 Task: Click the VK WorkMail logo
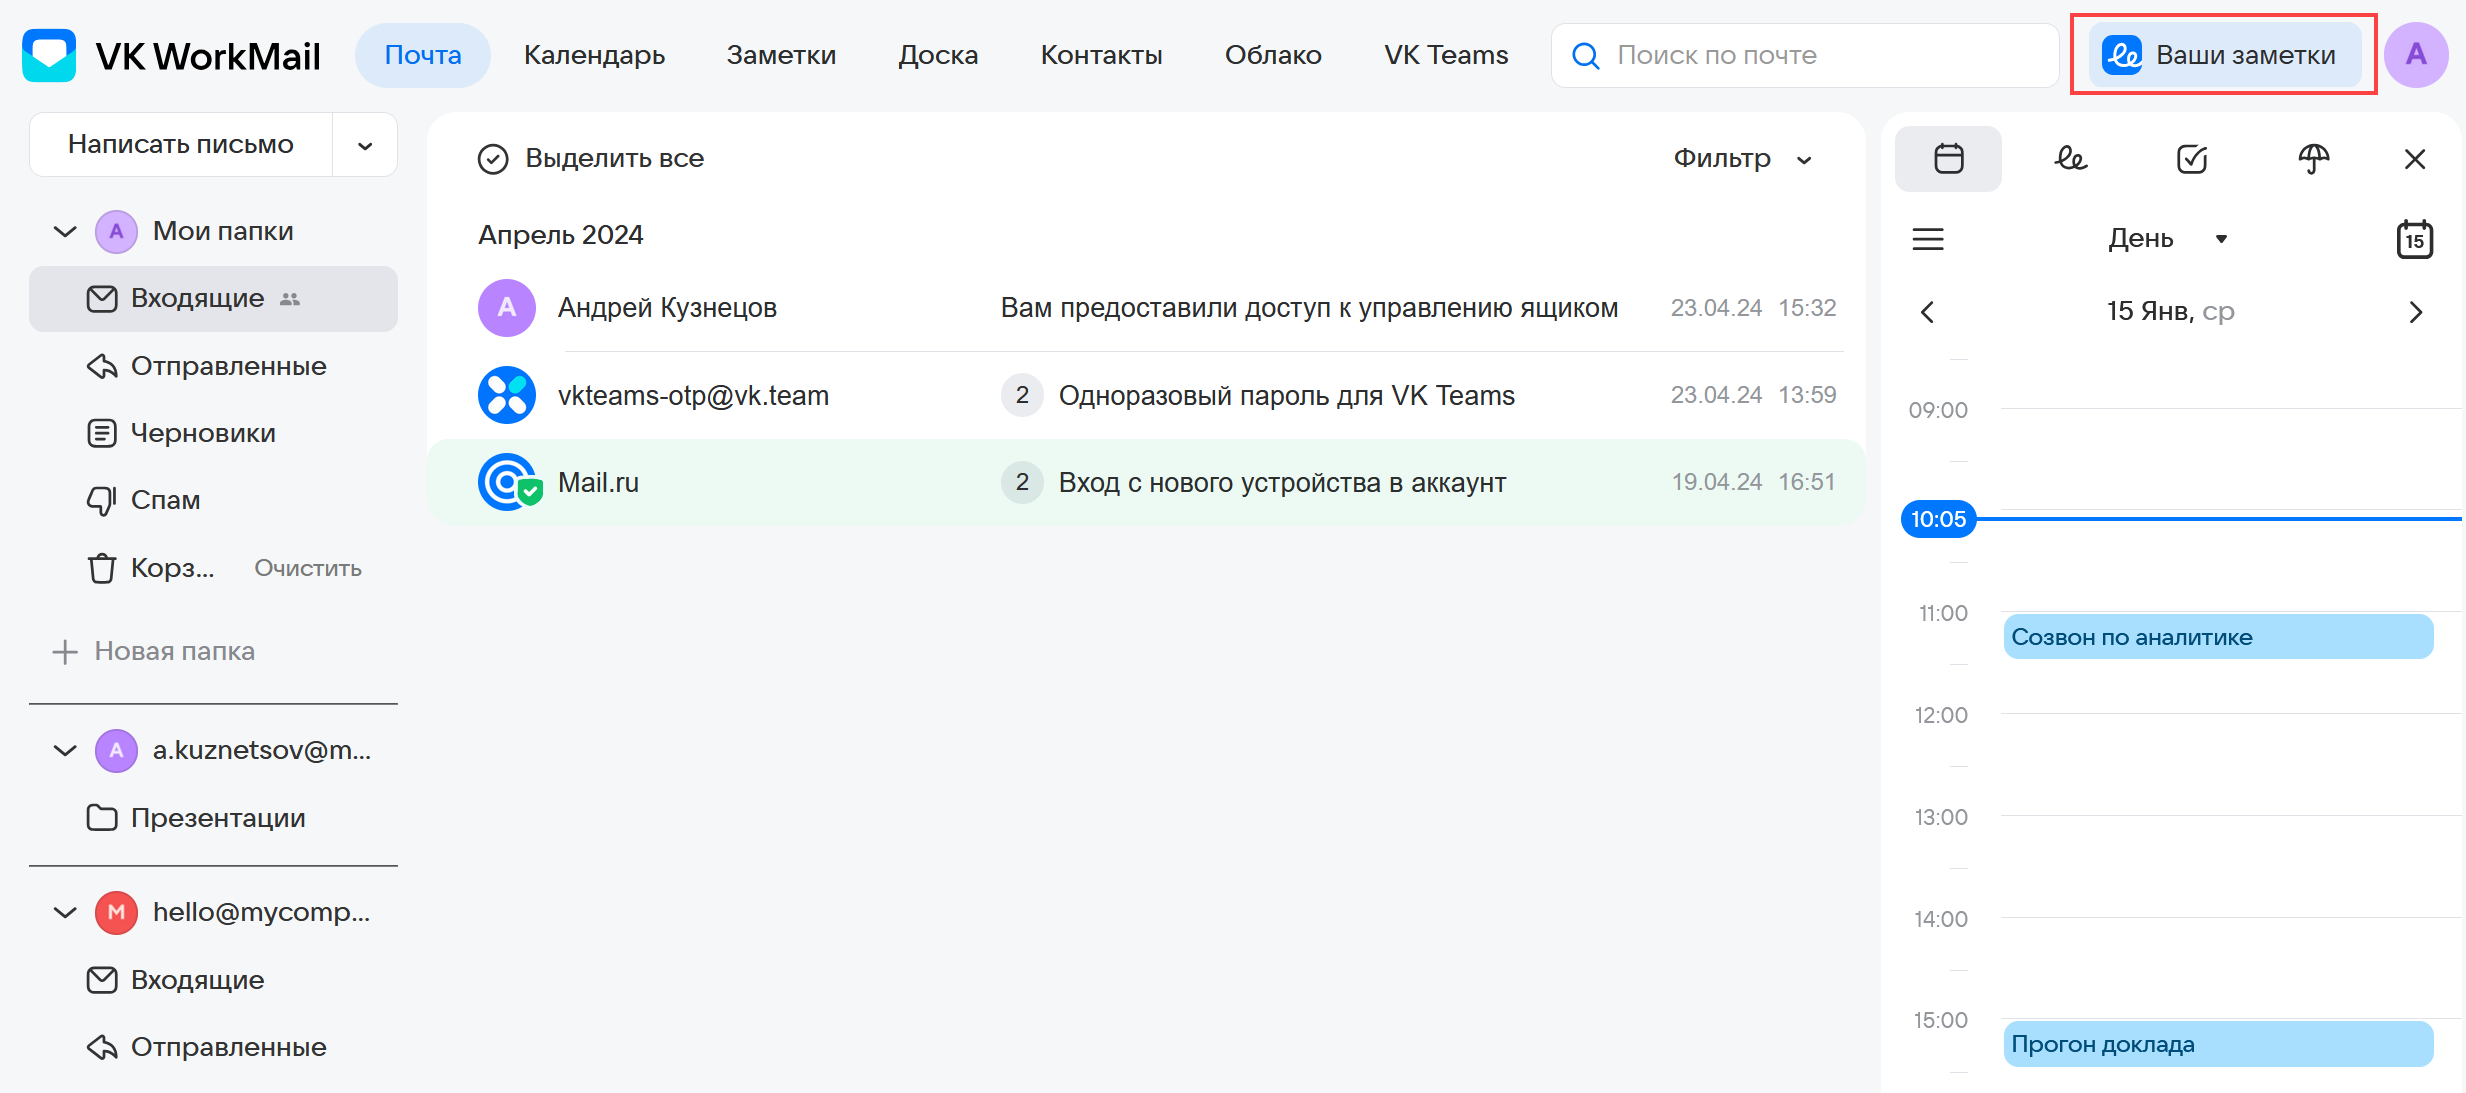coord(171,55)
